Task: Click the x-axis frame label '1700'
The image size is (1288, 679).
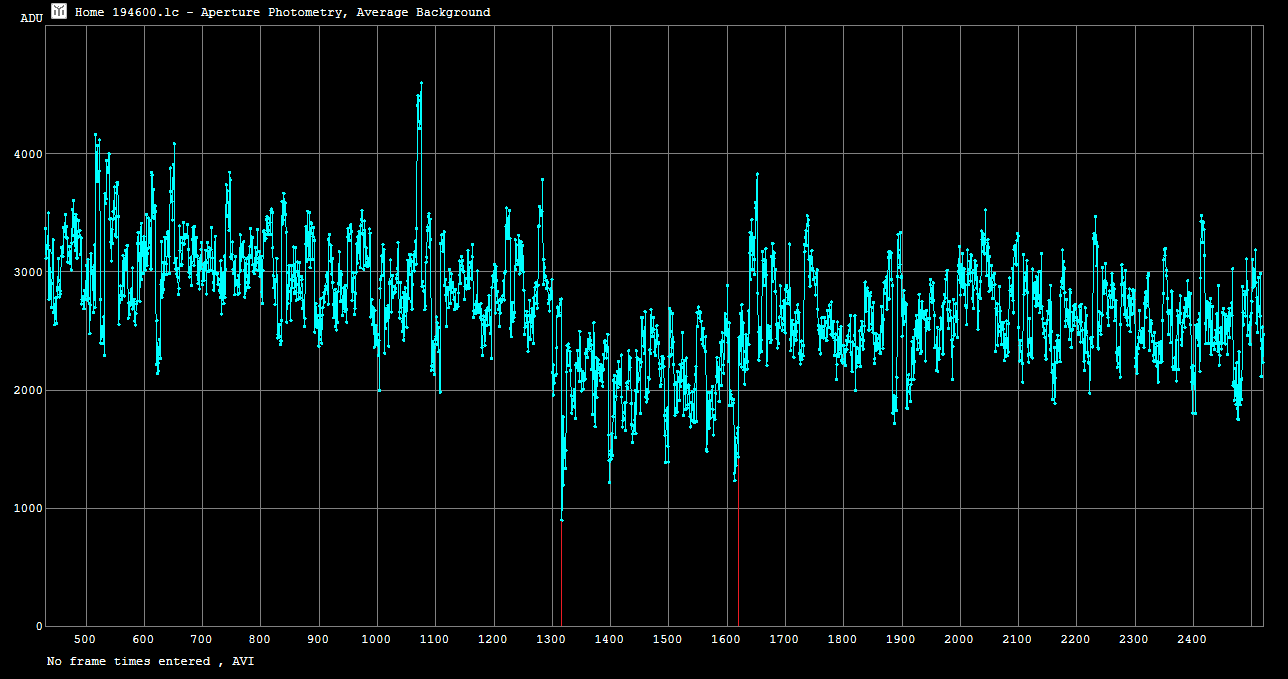Action: point(785,639)
